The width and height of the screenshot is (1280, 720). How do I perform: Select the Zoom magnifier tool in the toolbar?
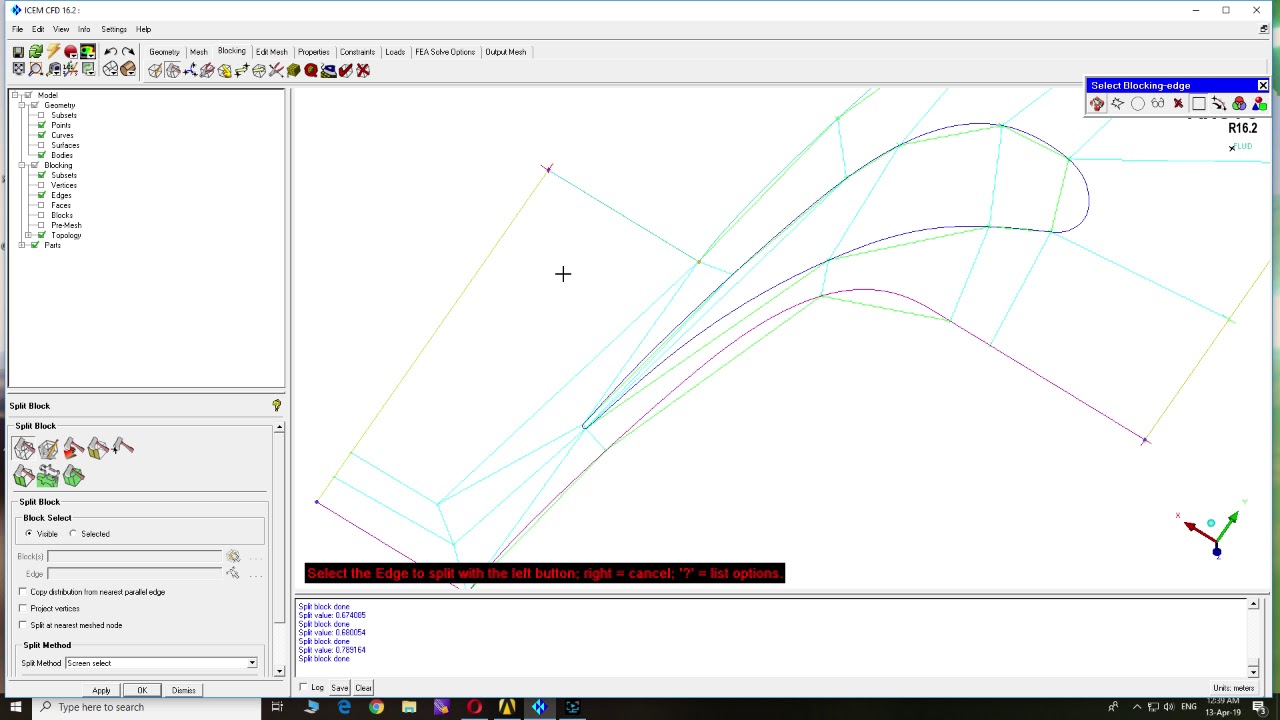tap(36, 70)
